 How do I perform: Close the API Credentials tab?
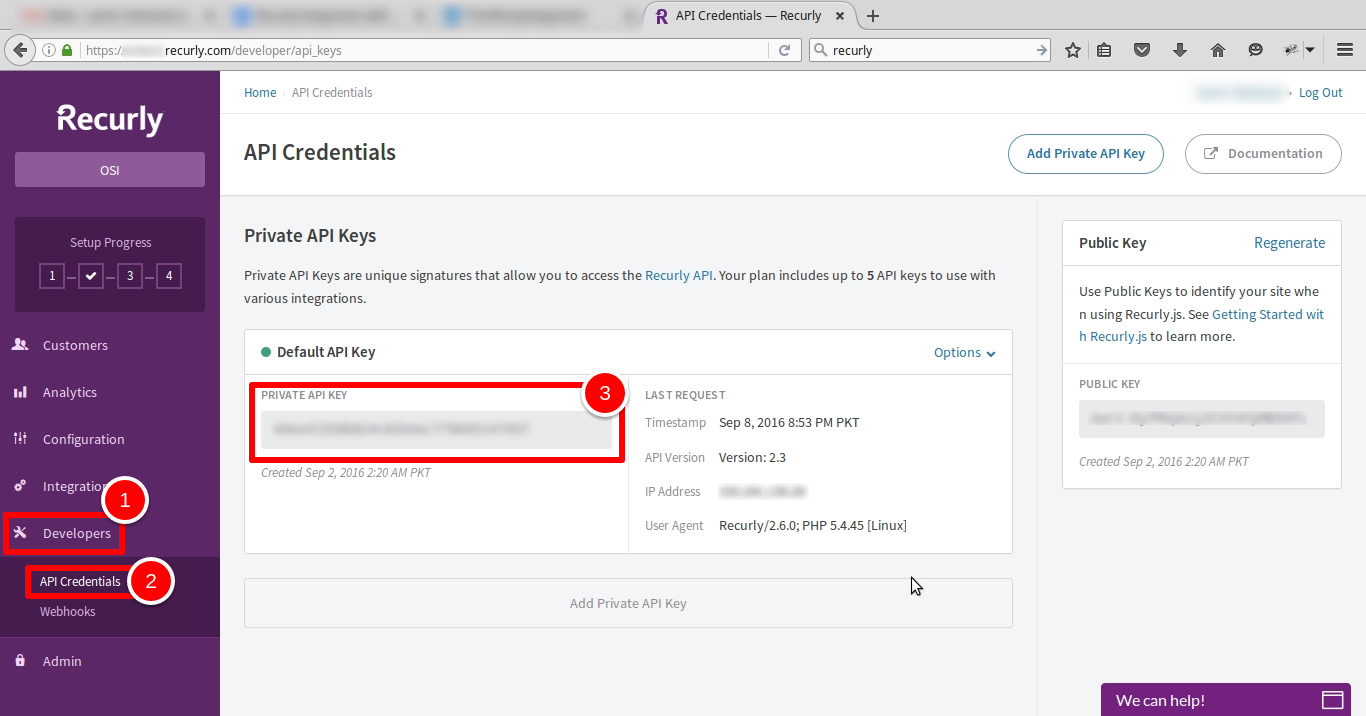pyautogui.click(x=840, y=16)
